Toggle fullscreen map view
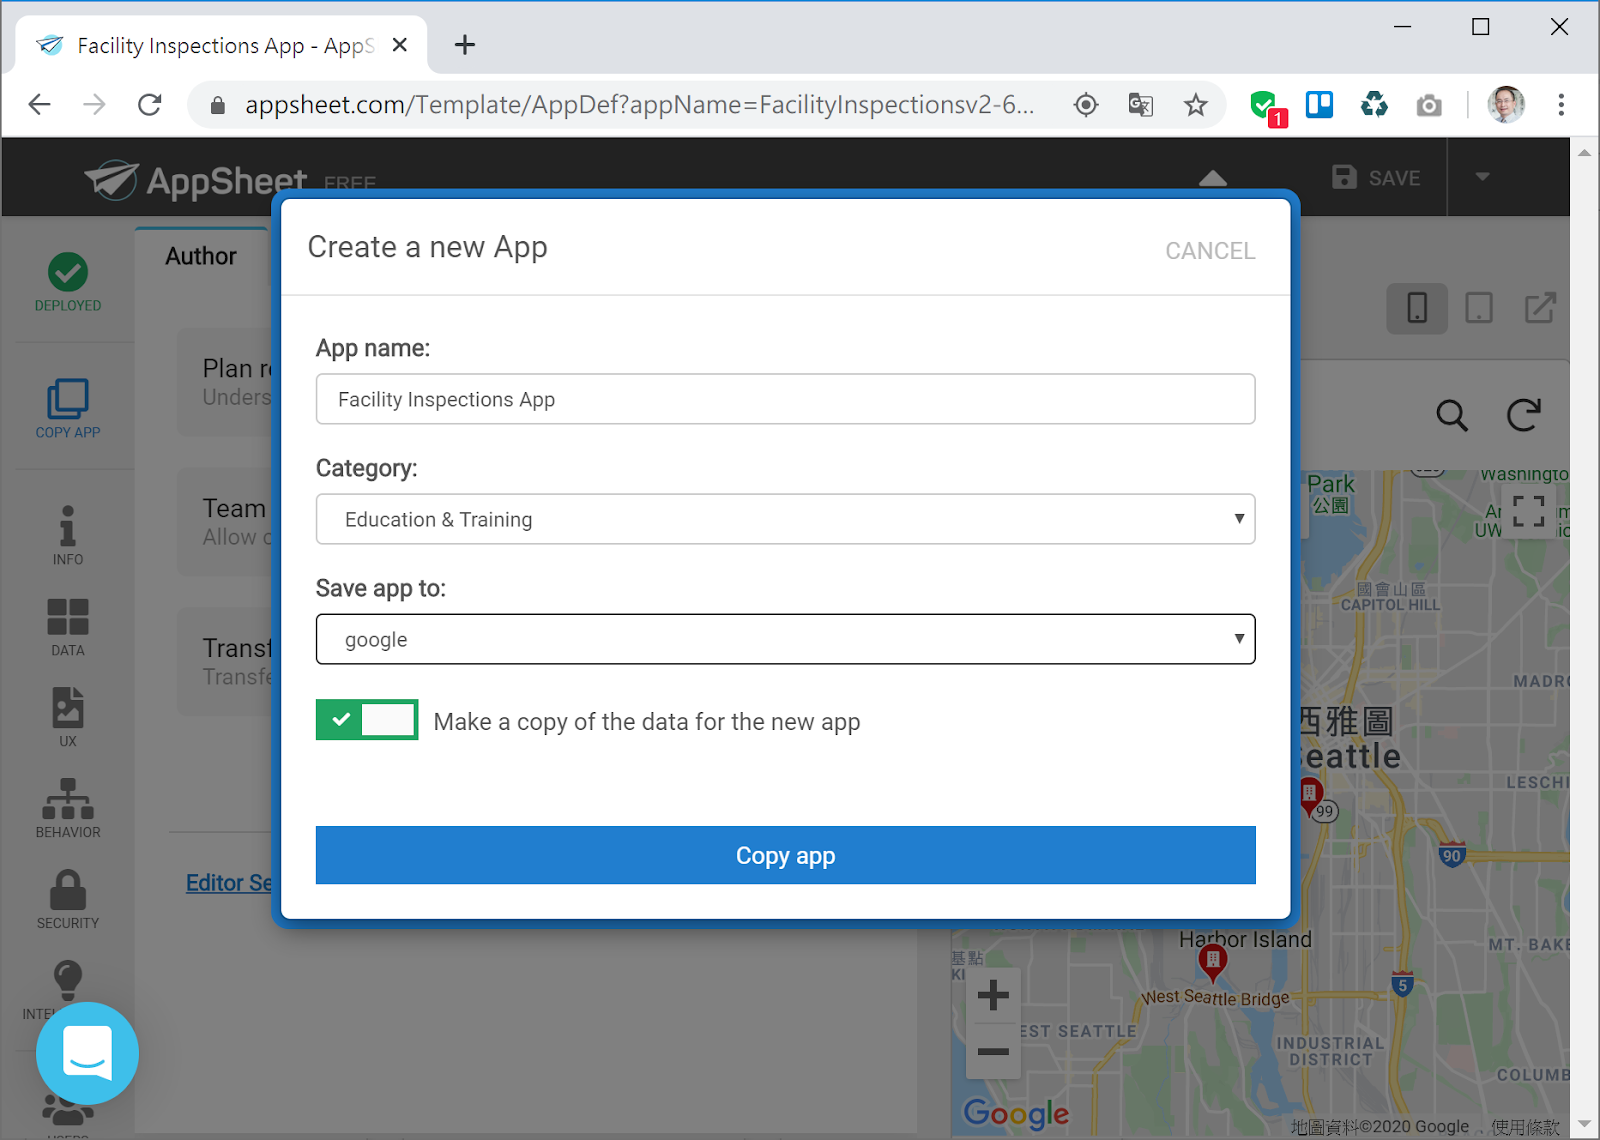 pyautogui.click(x=1528, y=511)
